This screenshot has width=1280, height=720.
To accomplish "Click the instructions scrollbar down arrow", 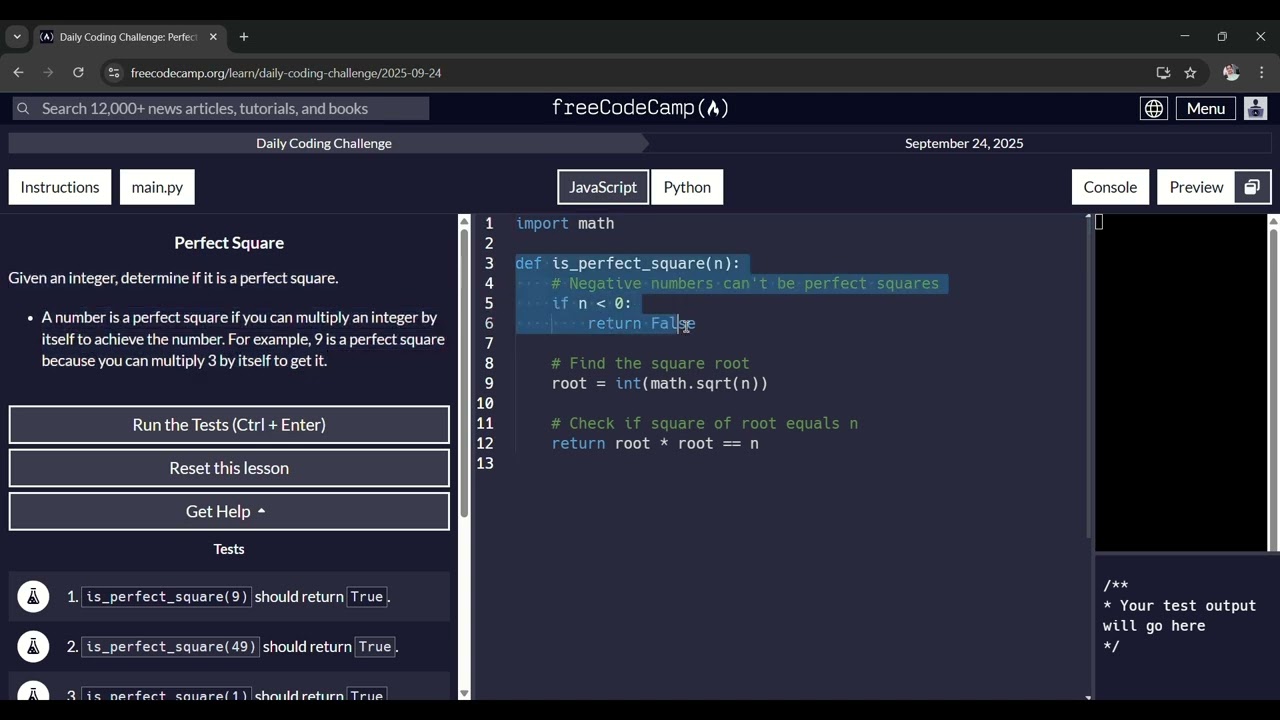I will click(464, 693).
